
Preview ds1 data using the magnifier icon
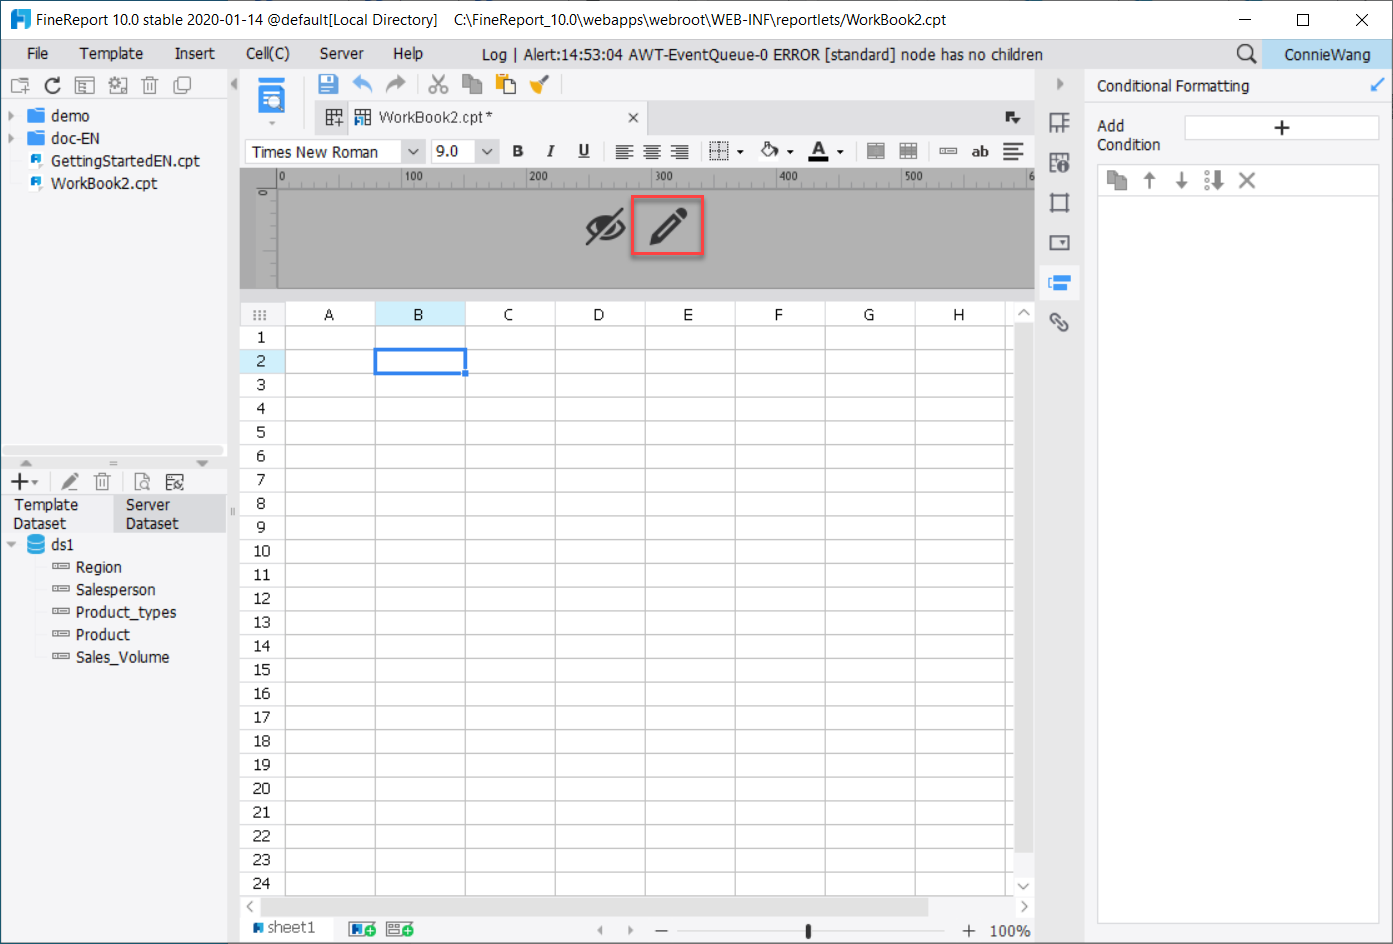click(141, 481)
